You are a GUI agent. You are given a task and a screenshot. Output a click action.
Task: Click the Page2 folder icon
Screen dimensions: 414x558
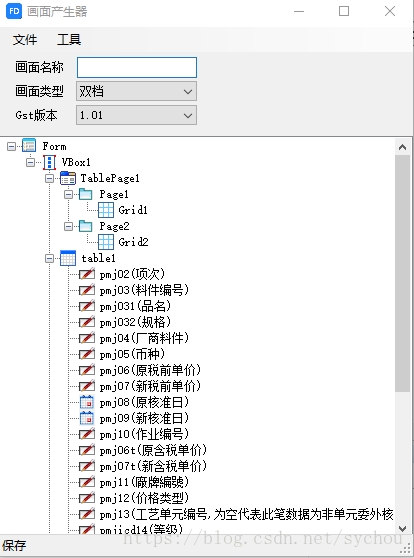coord(85,226)
